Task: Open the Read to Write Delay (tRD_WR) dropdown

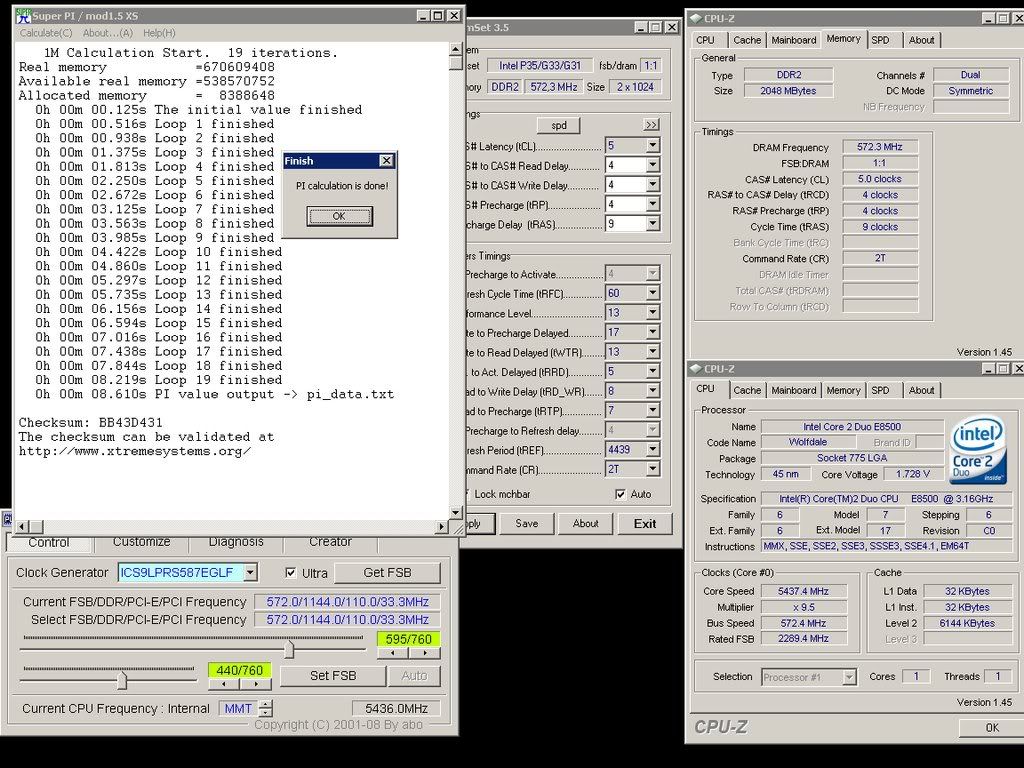Action: (652, 391)
